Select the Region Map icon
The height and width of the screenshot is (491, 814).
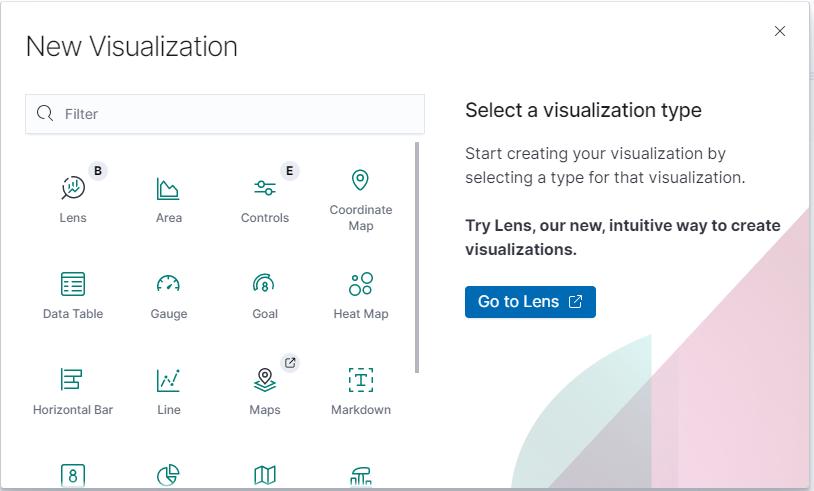tap(265, 475)
